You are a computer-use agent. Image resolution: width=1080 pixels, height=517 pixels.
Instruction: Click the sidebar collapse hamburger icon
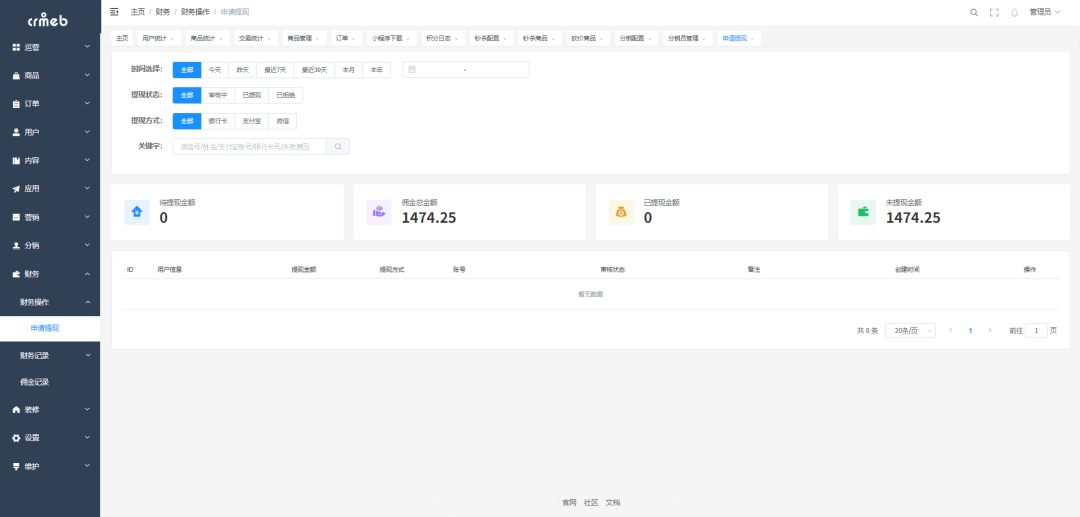114,12
